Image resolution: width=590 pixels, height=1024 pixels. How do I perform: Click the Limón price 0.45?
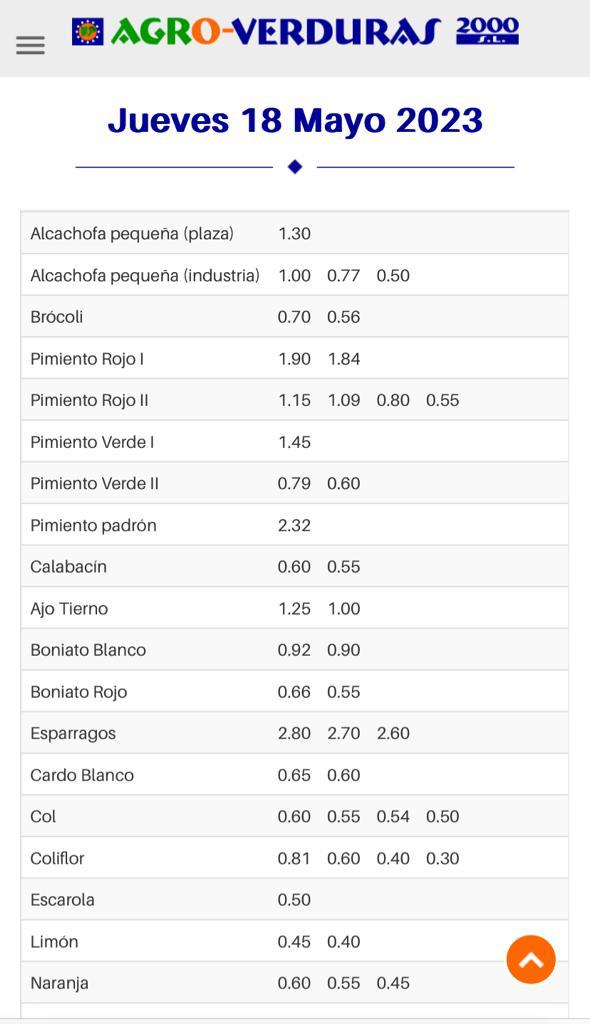point(294,942)
